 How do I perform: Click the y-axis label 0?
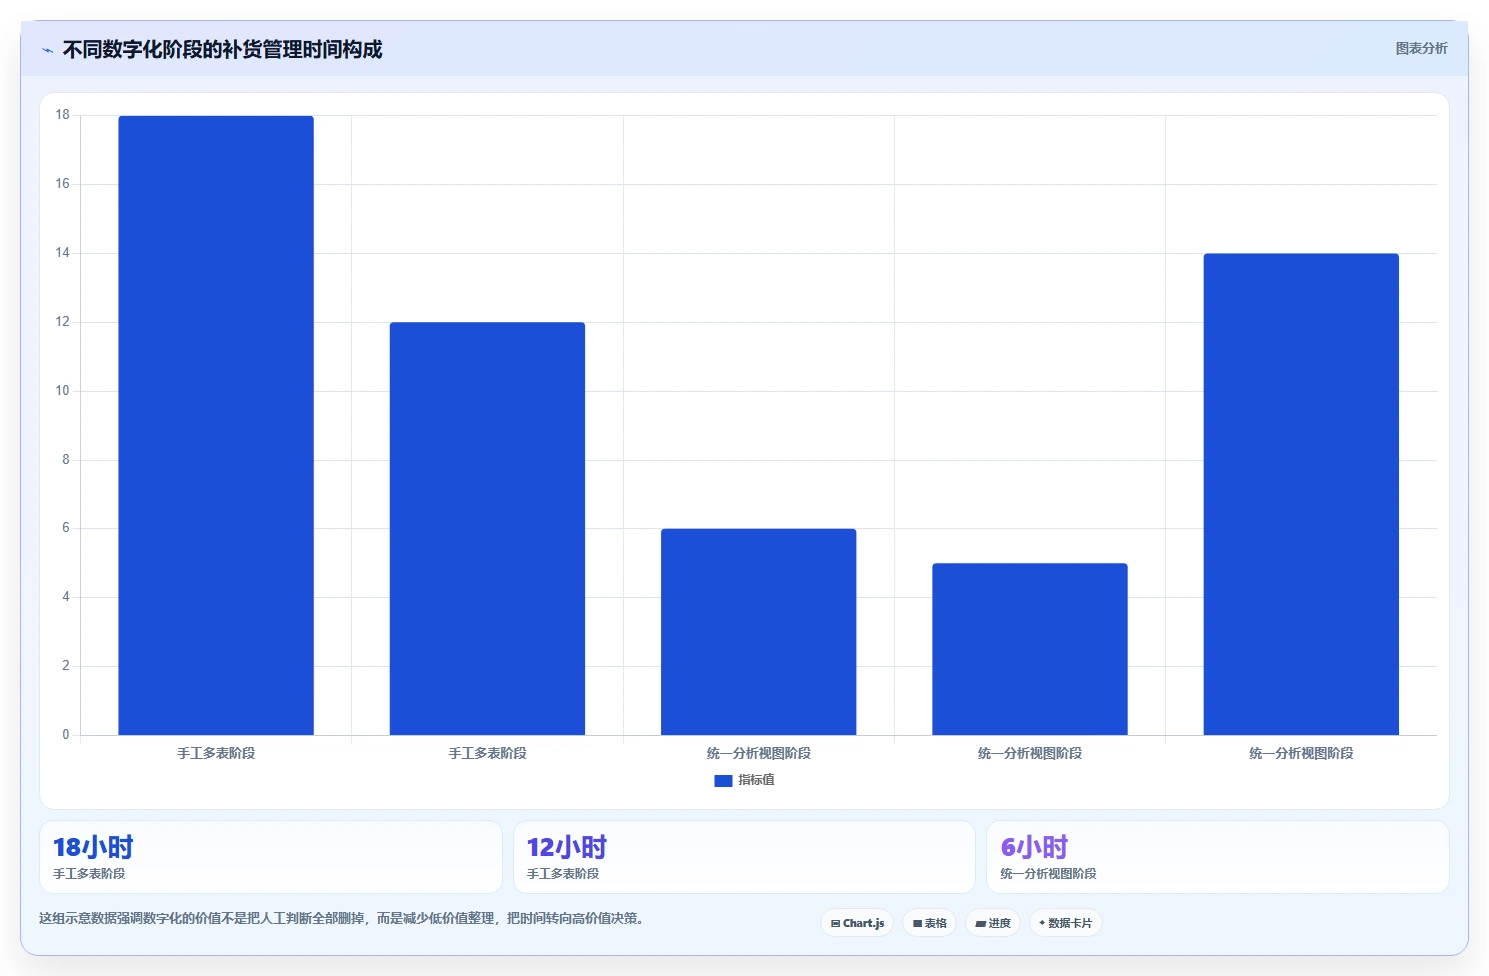(x=66, y=735)
